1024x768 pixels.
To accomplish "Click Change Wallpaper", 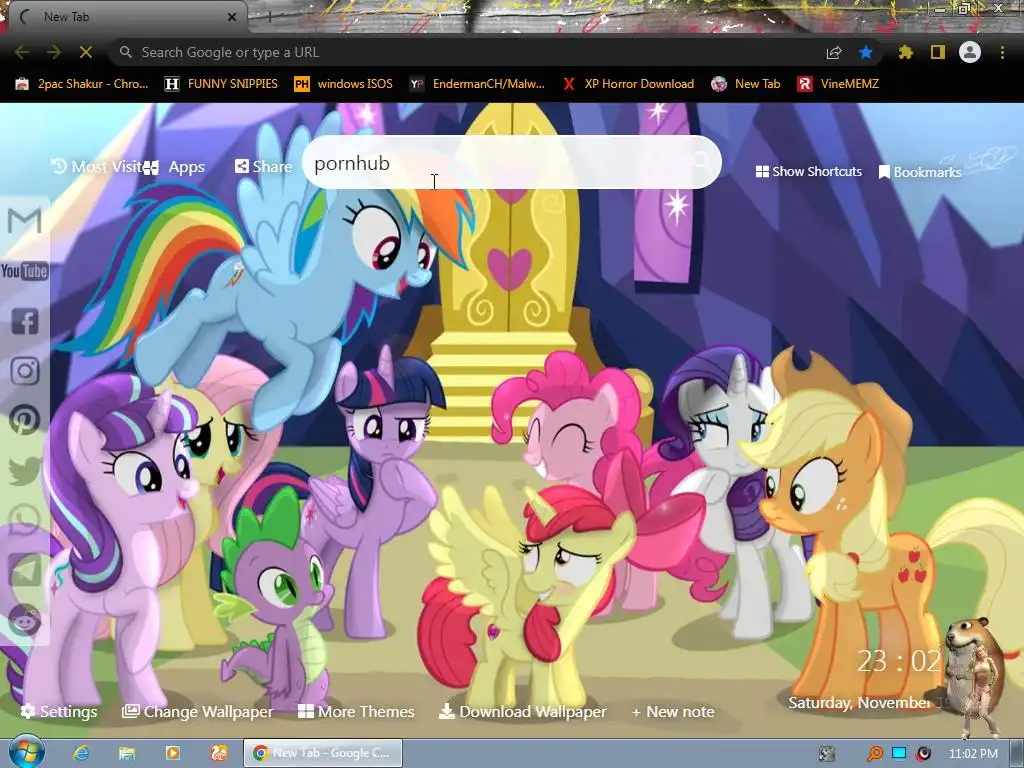I will (198, 711).
